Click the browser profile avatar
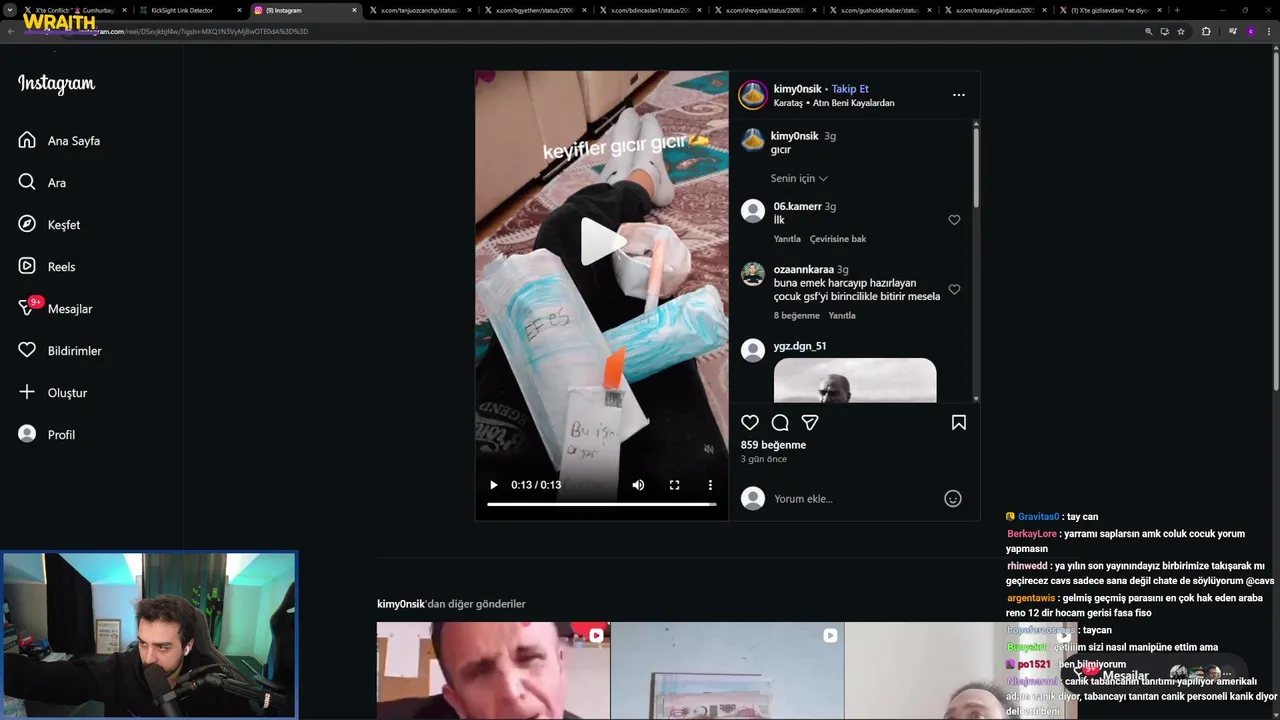Image resolution: width=1280 pixels, height=720 pixels. [x=1250, y=31]
